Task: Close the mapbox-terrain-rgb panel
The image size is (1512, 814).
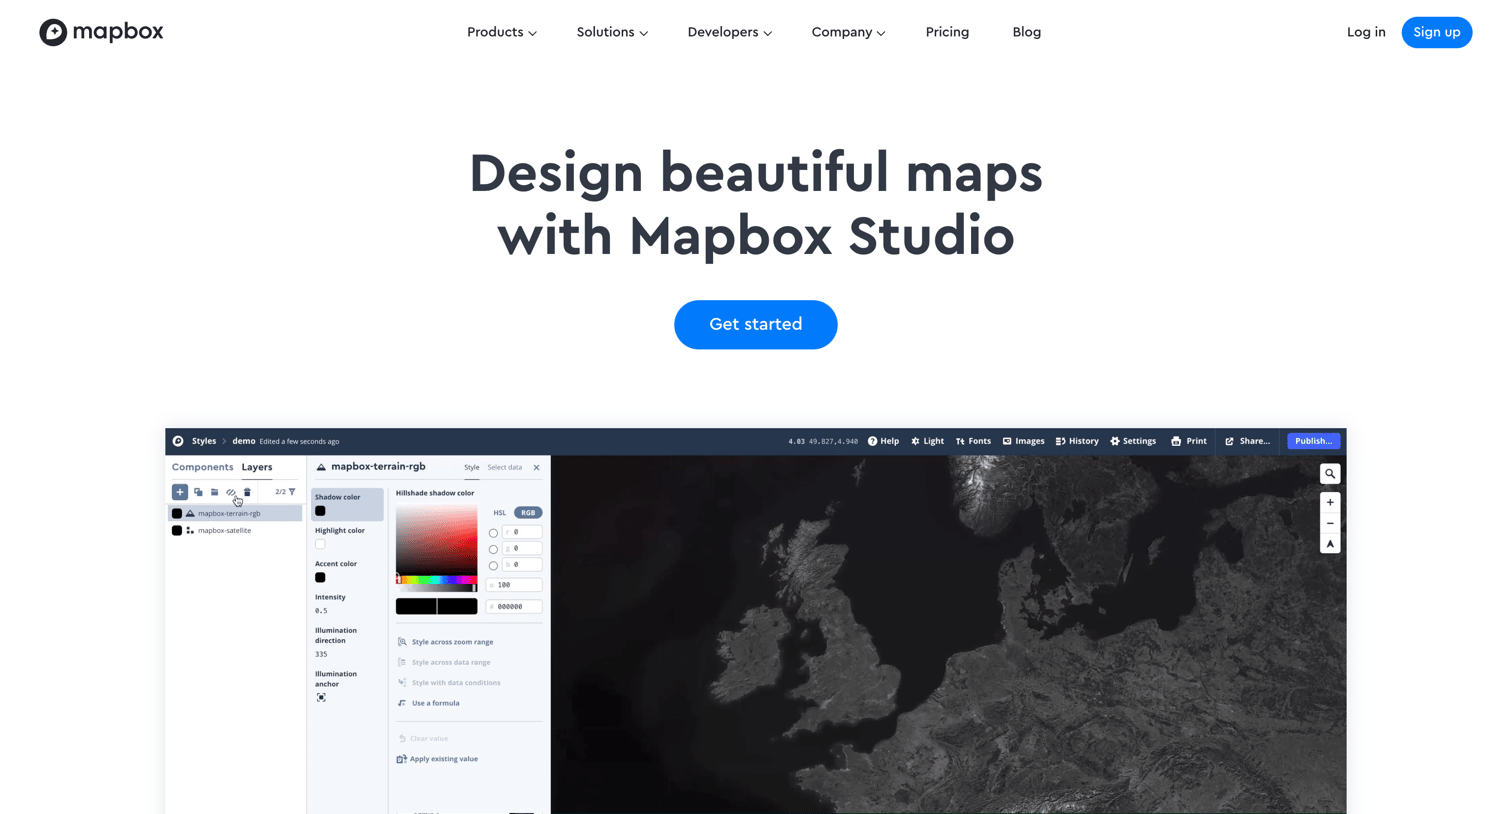Action: 537,467
